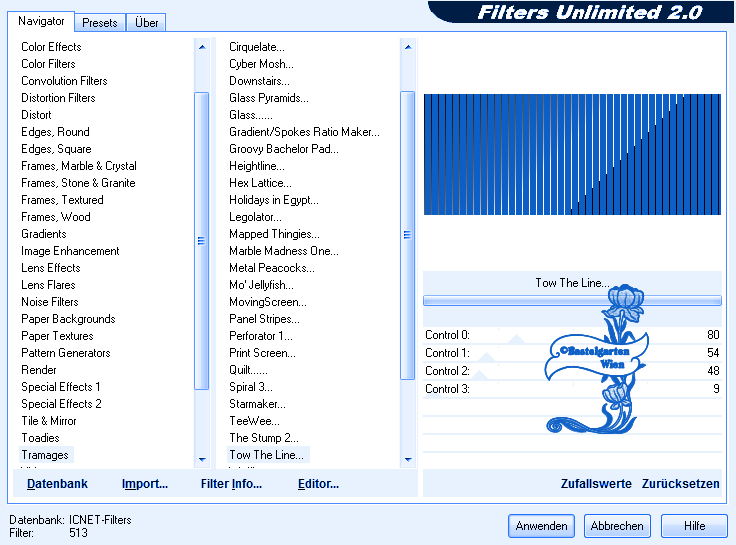The height and width of the screenshot is (545, 736).
Task: Click the blue striped filter preview
Action: click(572, 154)
